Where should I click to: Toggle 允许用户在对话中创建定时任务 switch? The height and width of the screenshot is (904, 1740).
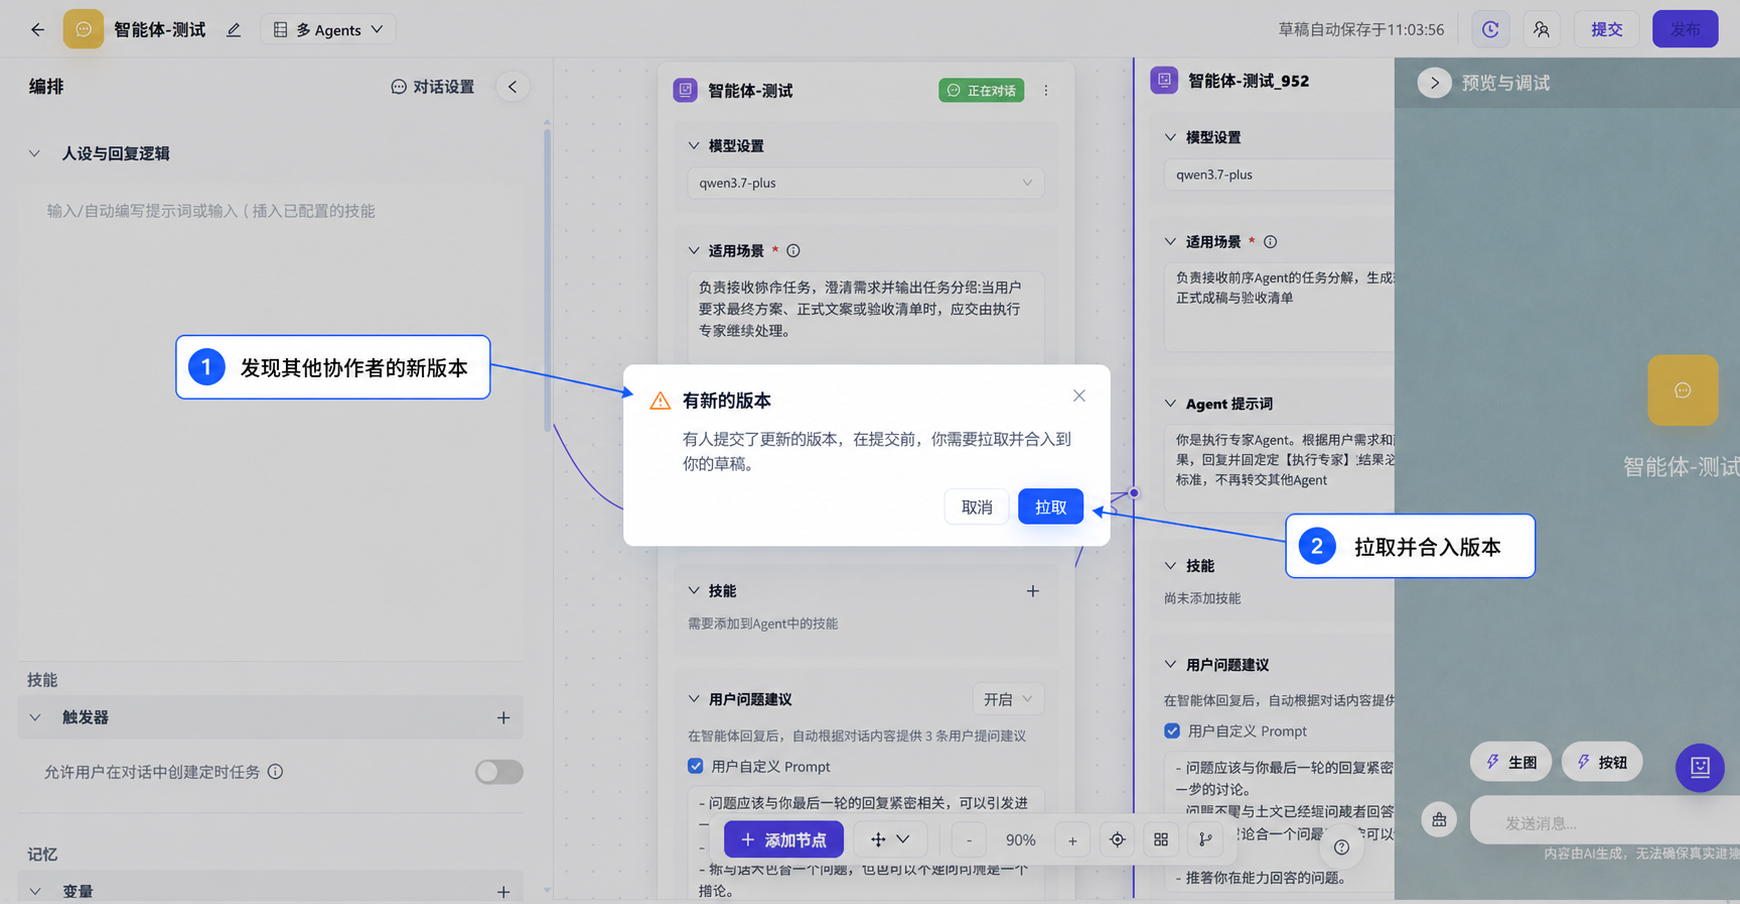click(x=499, y=772)
